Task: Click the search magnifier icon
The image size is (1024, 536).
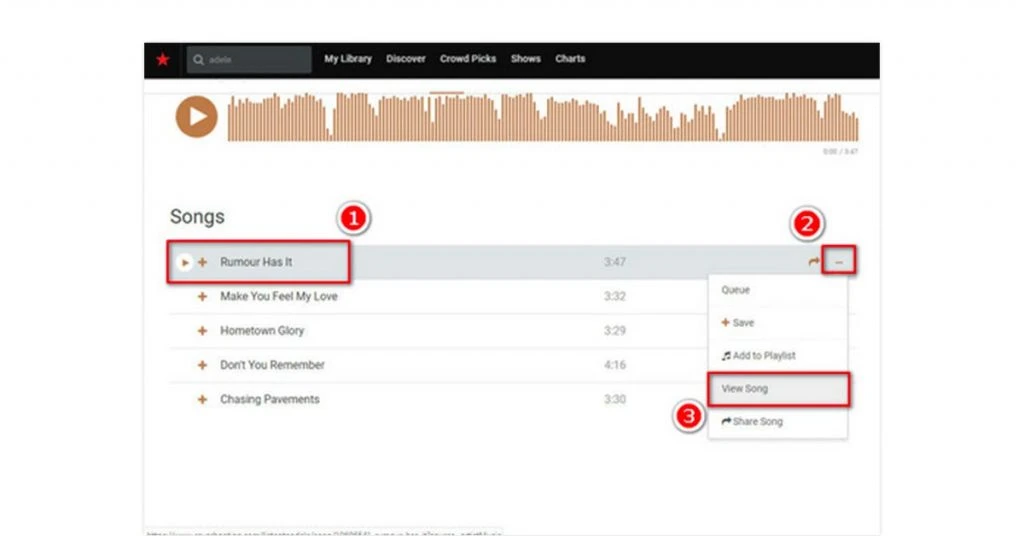Action: [199, 60]
